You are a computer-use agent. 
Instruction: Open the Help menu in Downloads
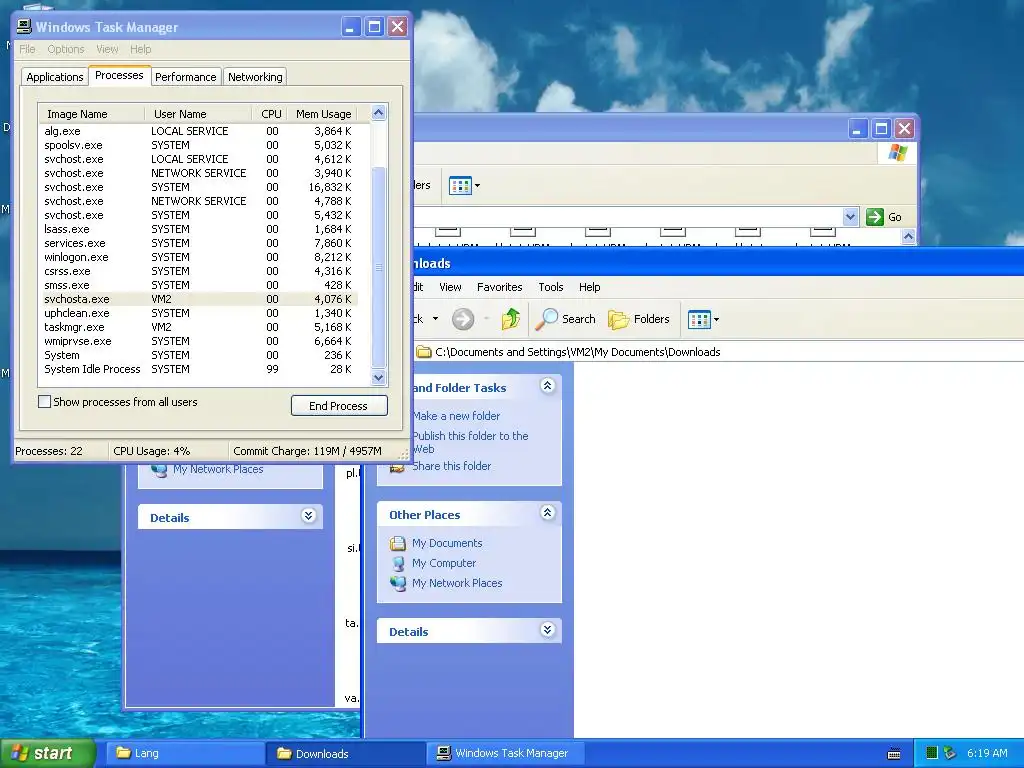(x=589, y=287)
